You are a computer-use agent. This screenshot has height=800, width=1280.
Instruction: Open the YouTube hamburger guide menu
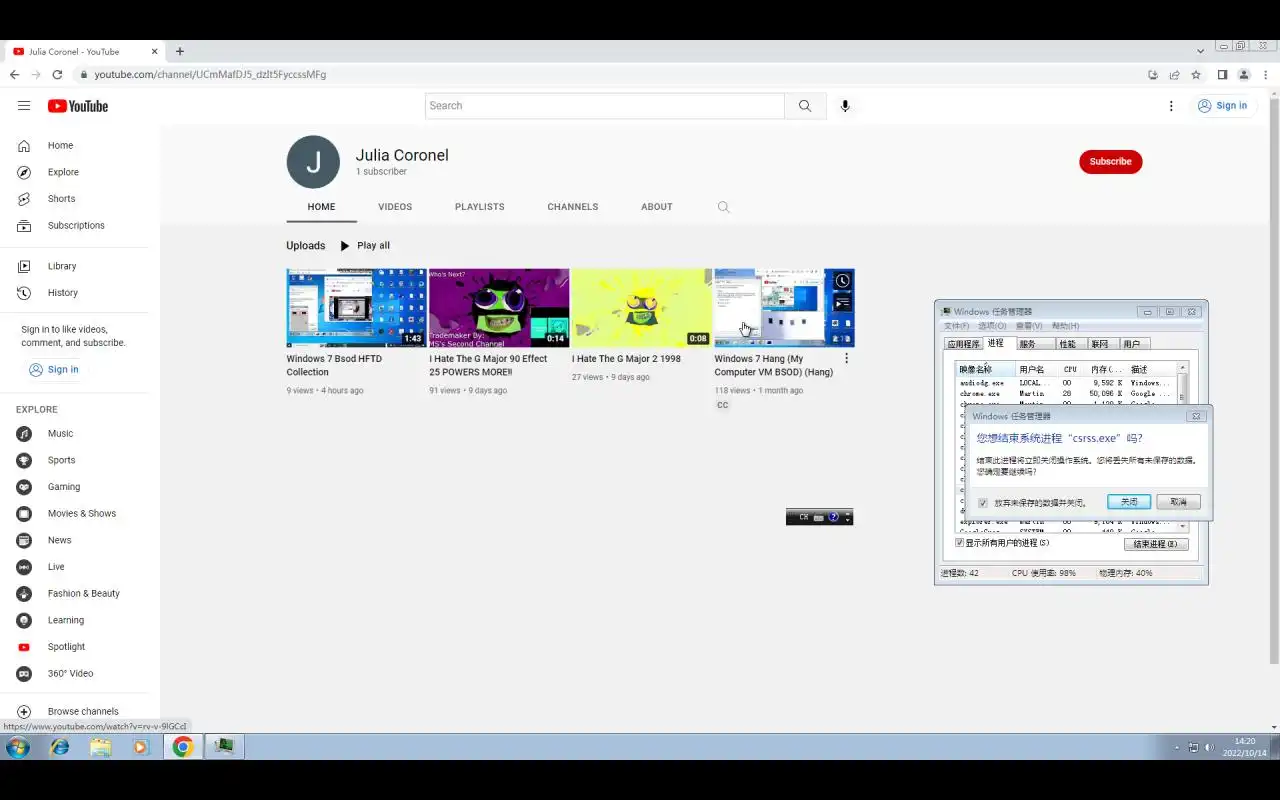tap(24, 106)
